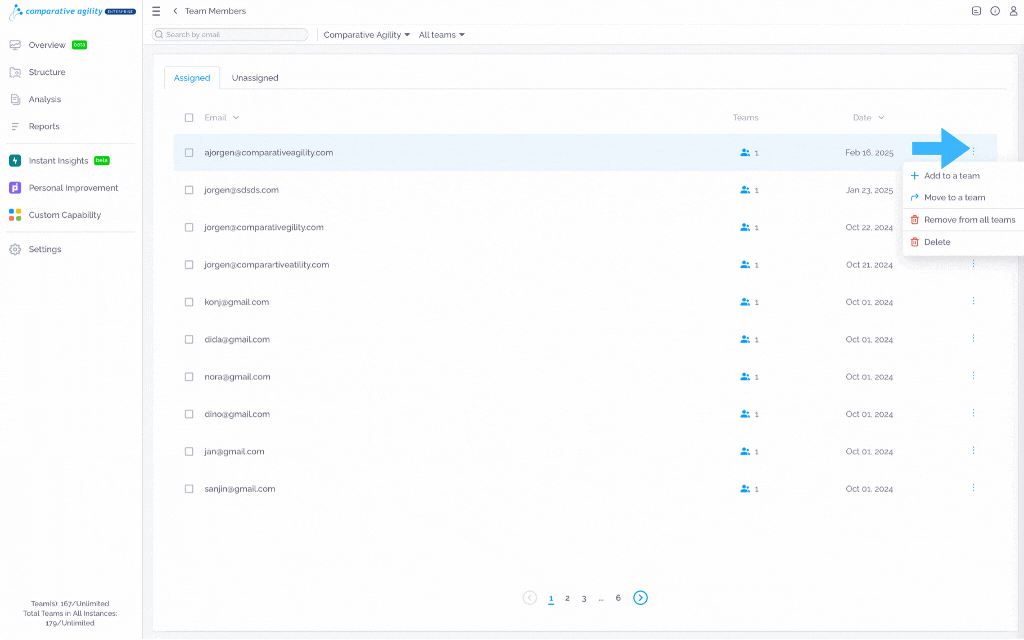Tick checkbox for ajorgen@comparativeagility.com
Image resolution: width=1024 pixels, height=640 pixels.
pyautogui.click(x=189, y=153)
